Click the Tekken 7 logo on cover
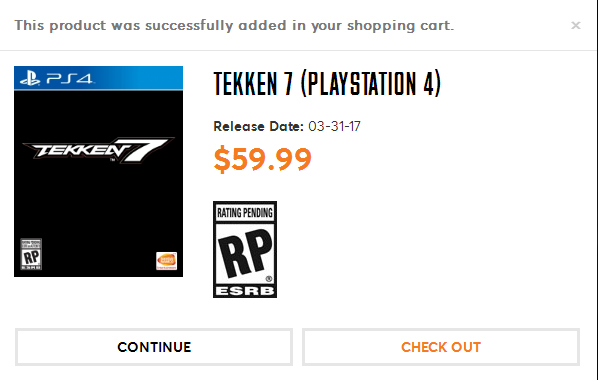 pos(98,150)
